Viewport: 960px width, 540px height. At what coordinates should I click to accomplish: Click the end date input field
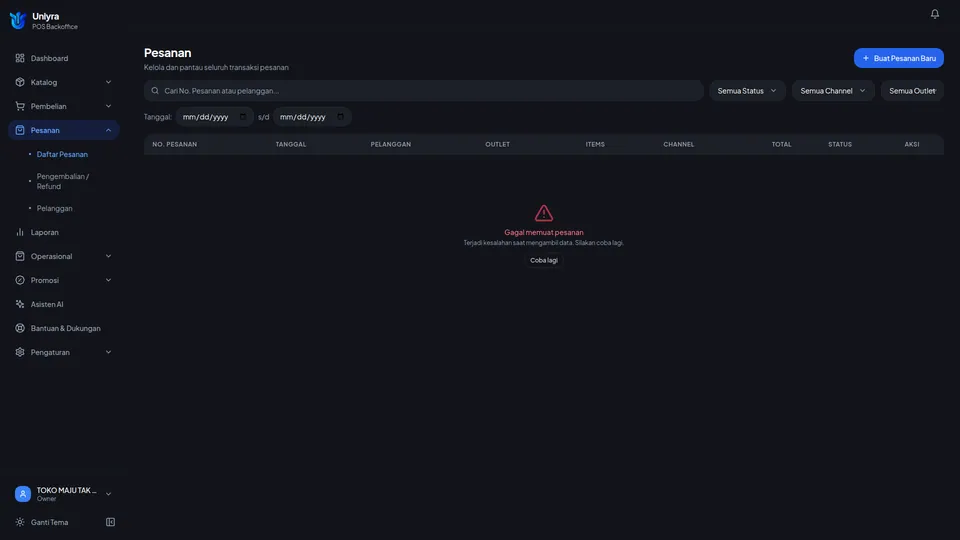(x=312, y=116)
